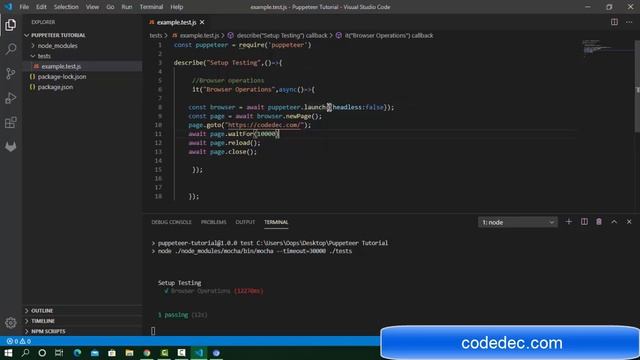Click the editor vertical scrollbar
Image resolution: width=640 pixels, height=360 pixels.
click(x=637, y=86)
